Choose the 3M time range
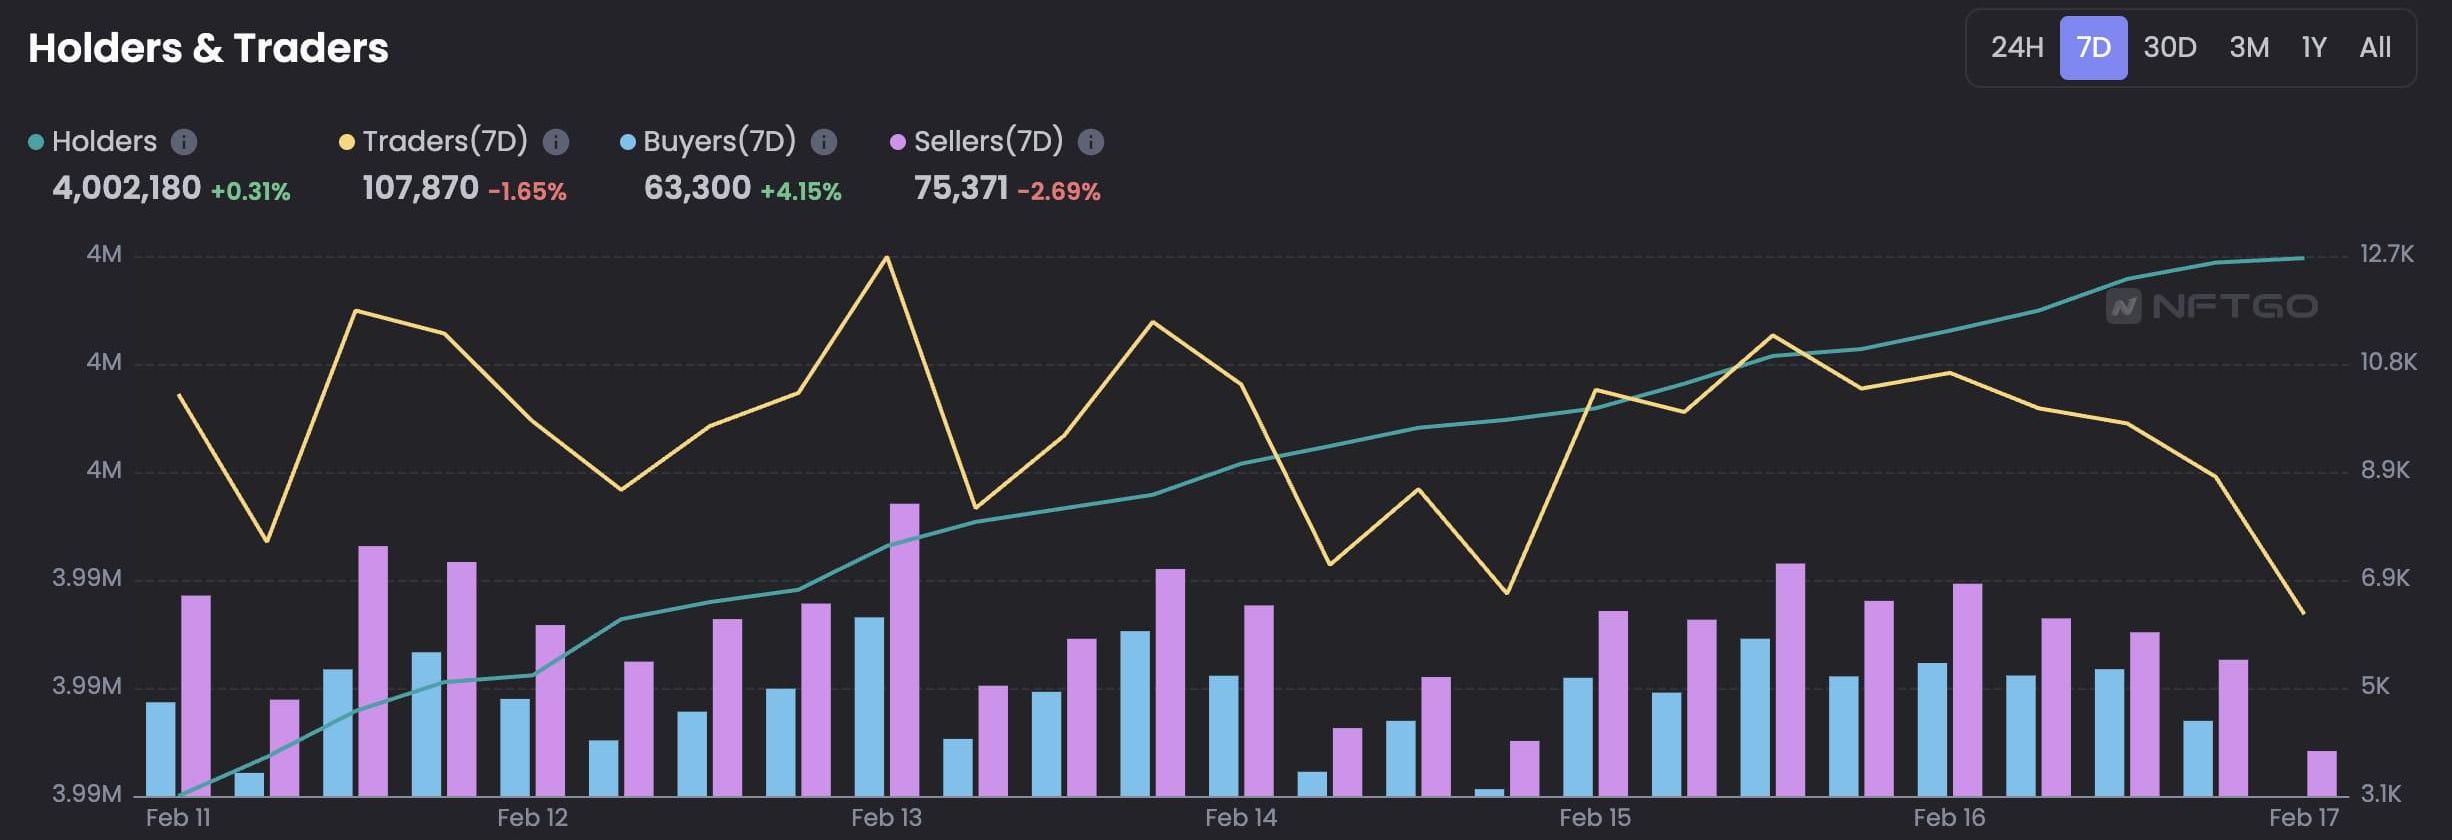The height and width of the screenshot is (840, 2452). [x=2249, y=48]
